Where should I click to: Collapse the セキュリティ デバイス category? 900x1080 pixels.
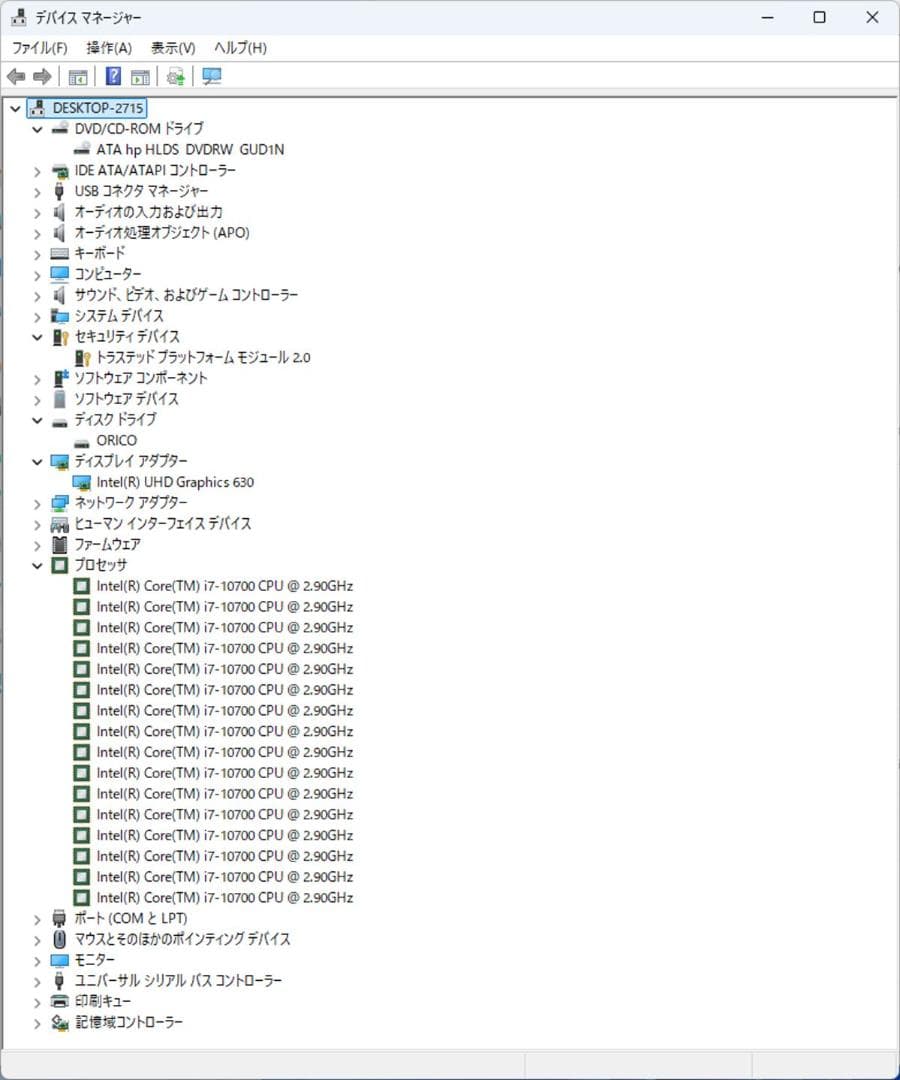(37, 336)
